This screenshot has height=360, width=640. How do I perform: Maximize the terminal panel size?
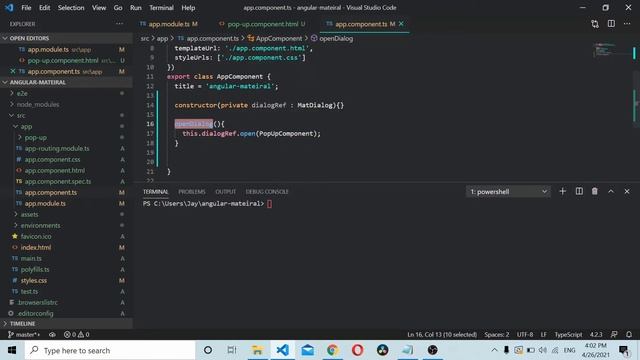tap(611, 191)
